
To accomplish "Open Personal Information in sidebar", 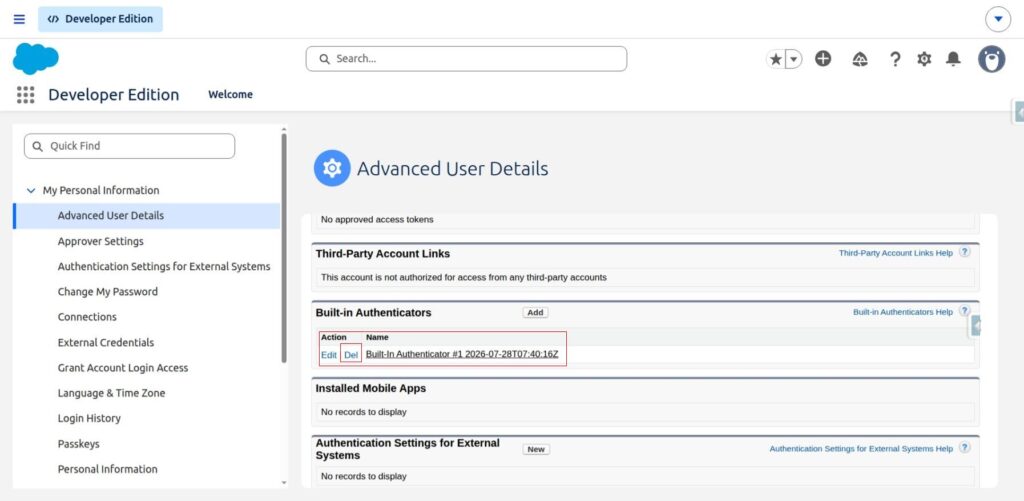I will [107, 469].
